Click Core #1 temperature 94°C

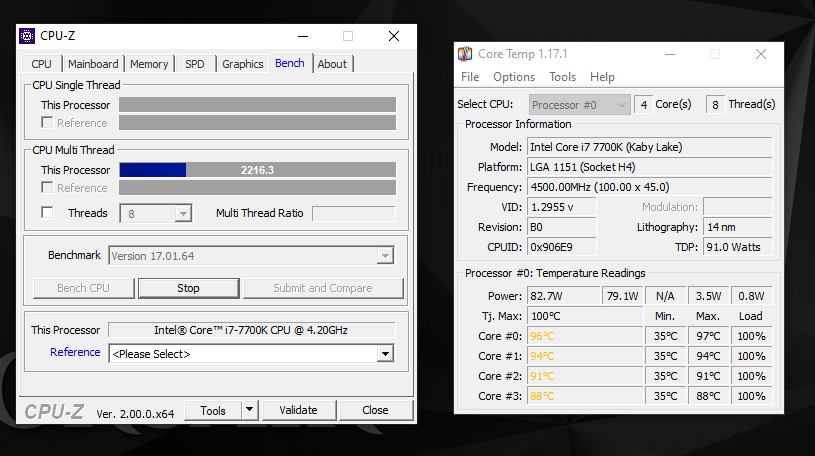[585, 356]
